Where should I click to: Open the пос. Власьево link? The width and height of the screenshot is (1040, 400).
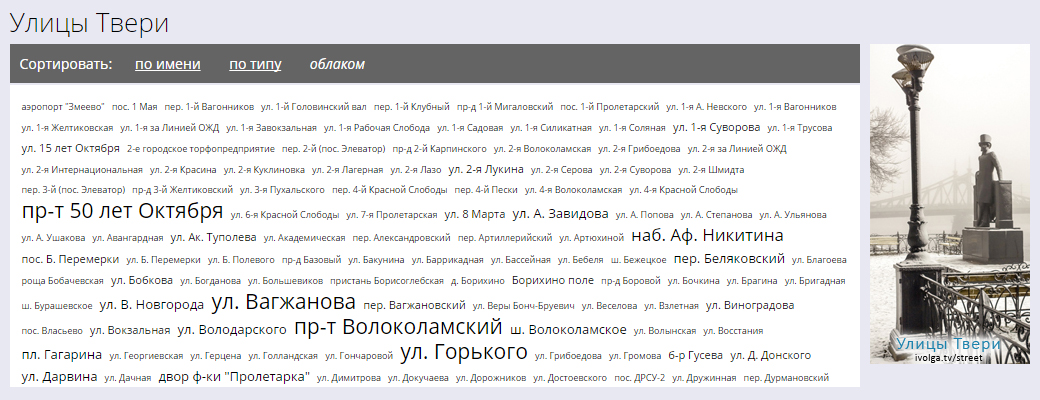pos(52,330)
